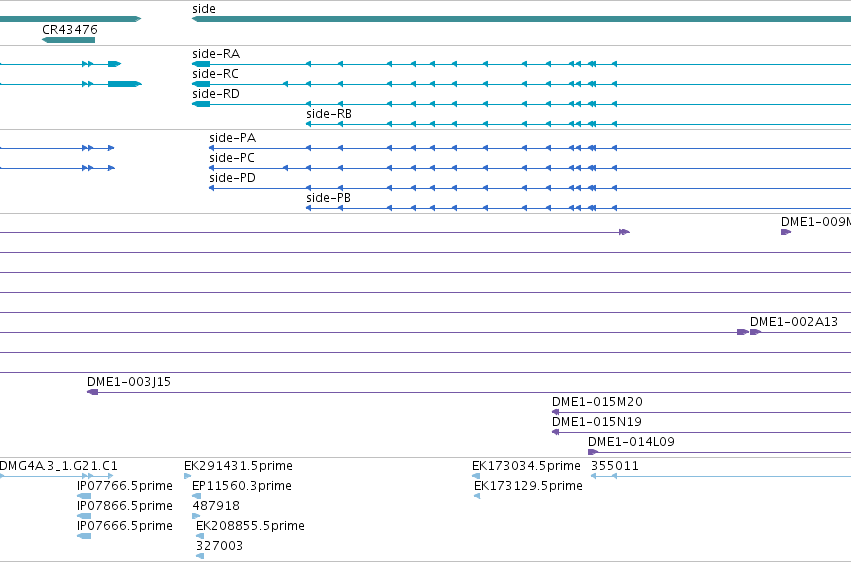Image resolution: width=851 pixels, height=562 pixels.
Task: Select transcript side-RA label
Action: 216,54
